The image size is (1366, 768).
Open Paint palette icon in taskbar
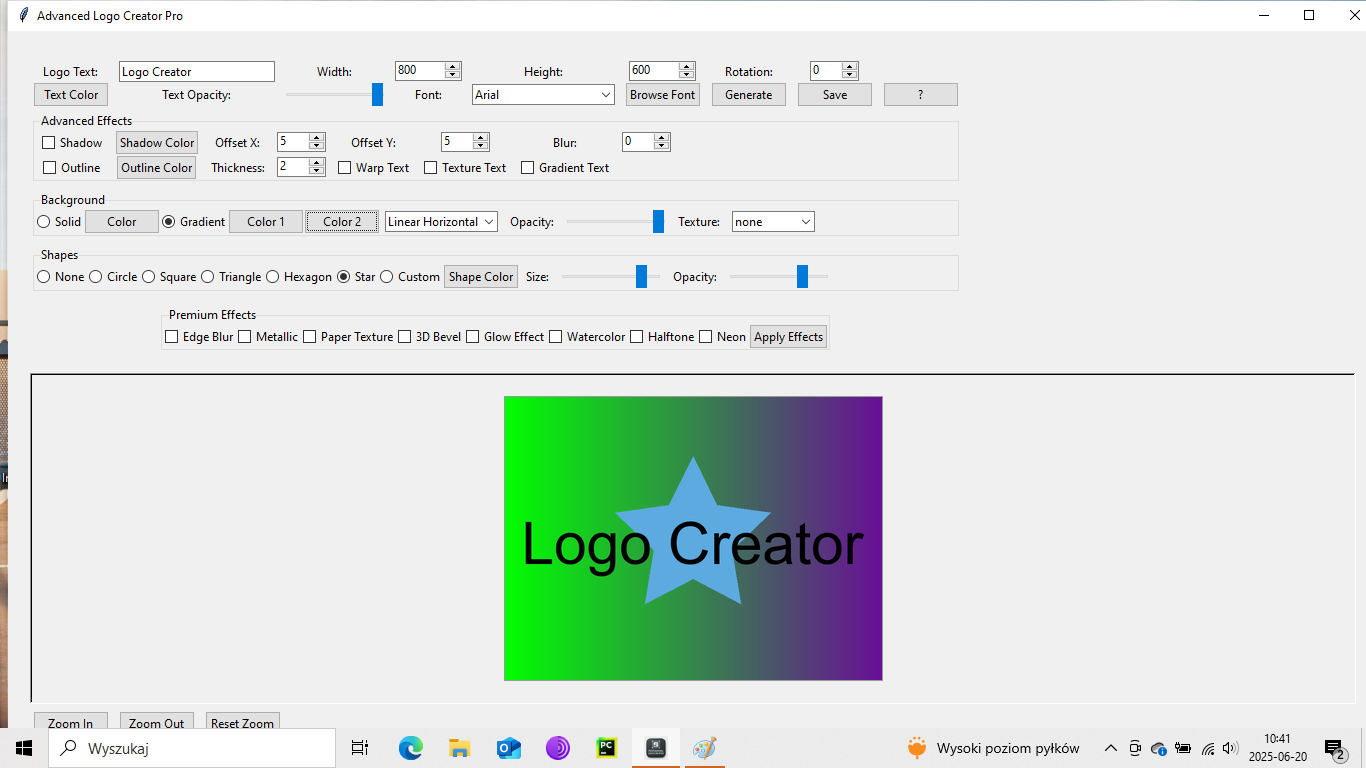click(705, 748)
